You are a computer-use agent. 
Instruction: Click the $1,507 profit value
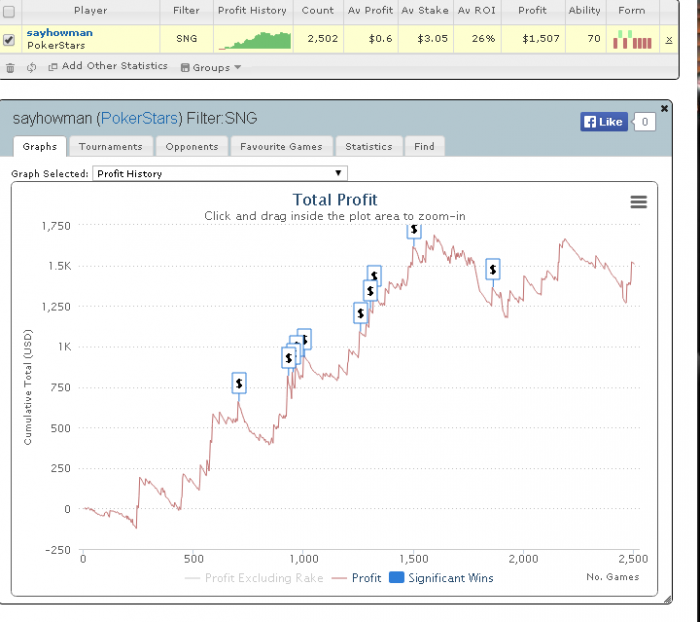point(541,39)
